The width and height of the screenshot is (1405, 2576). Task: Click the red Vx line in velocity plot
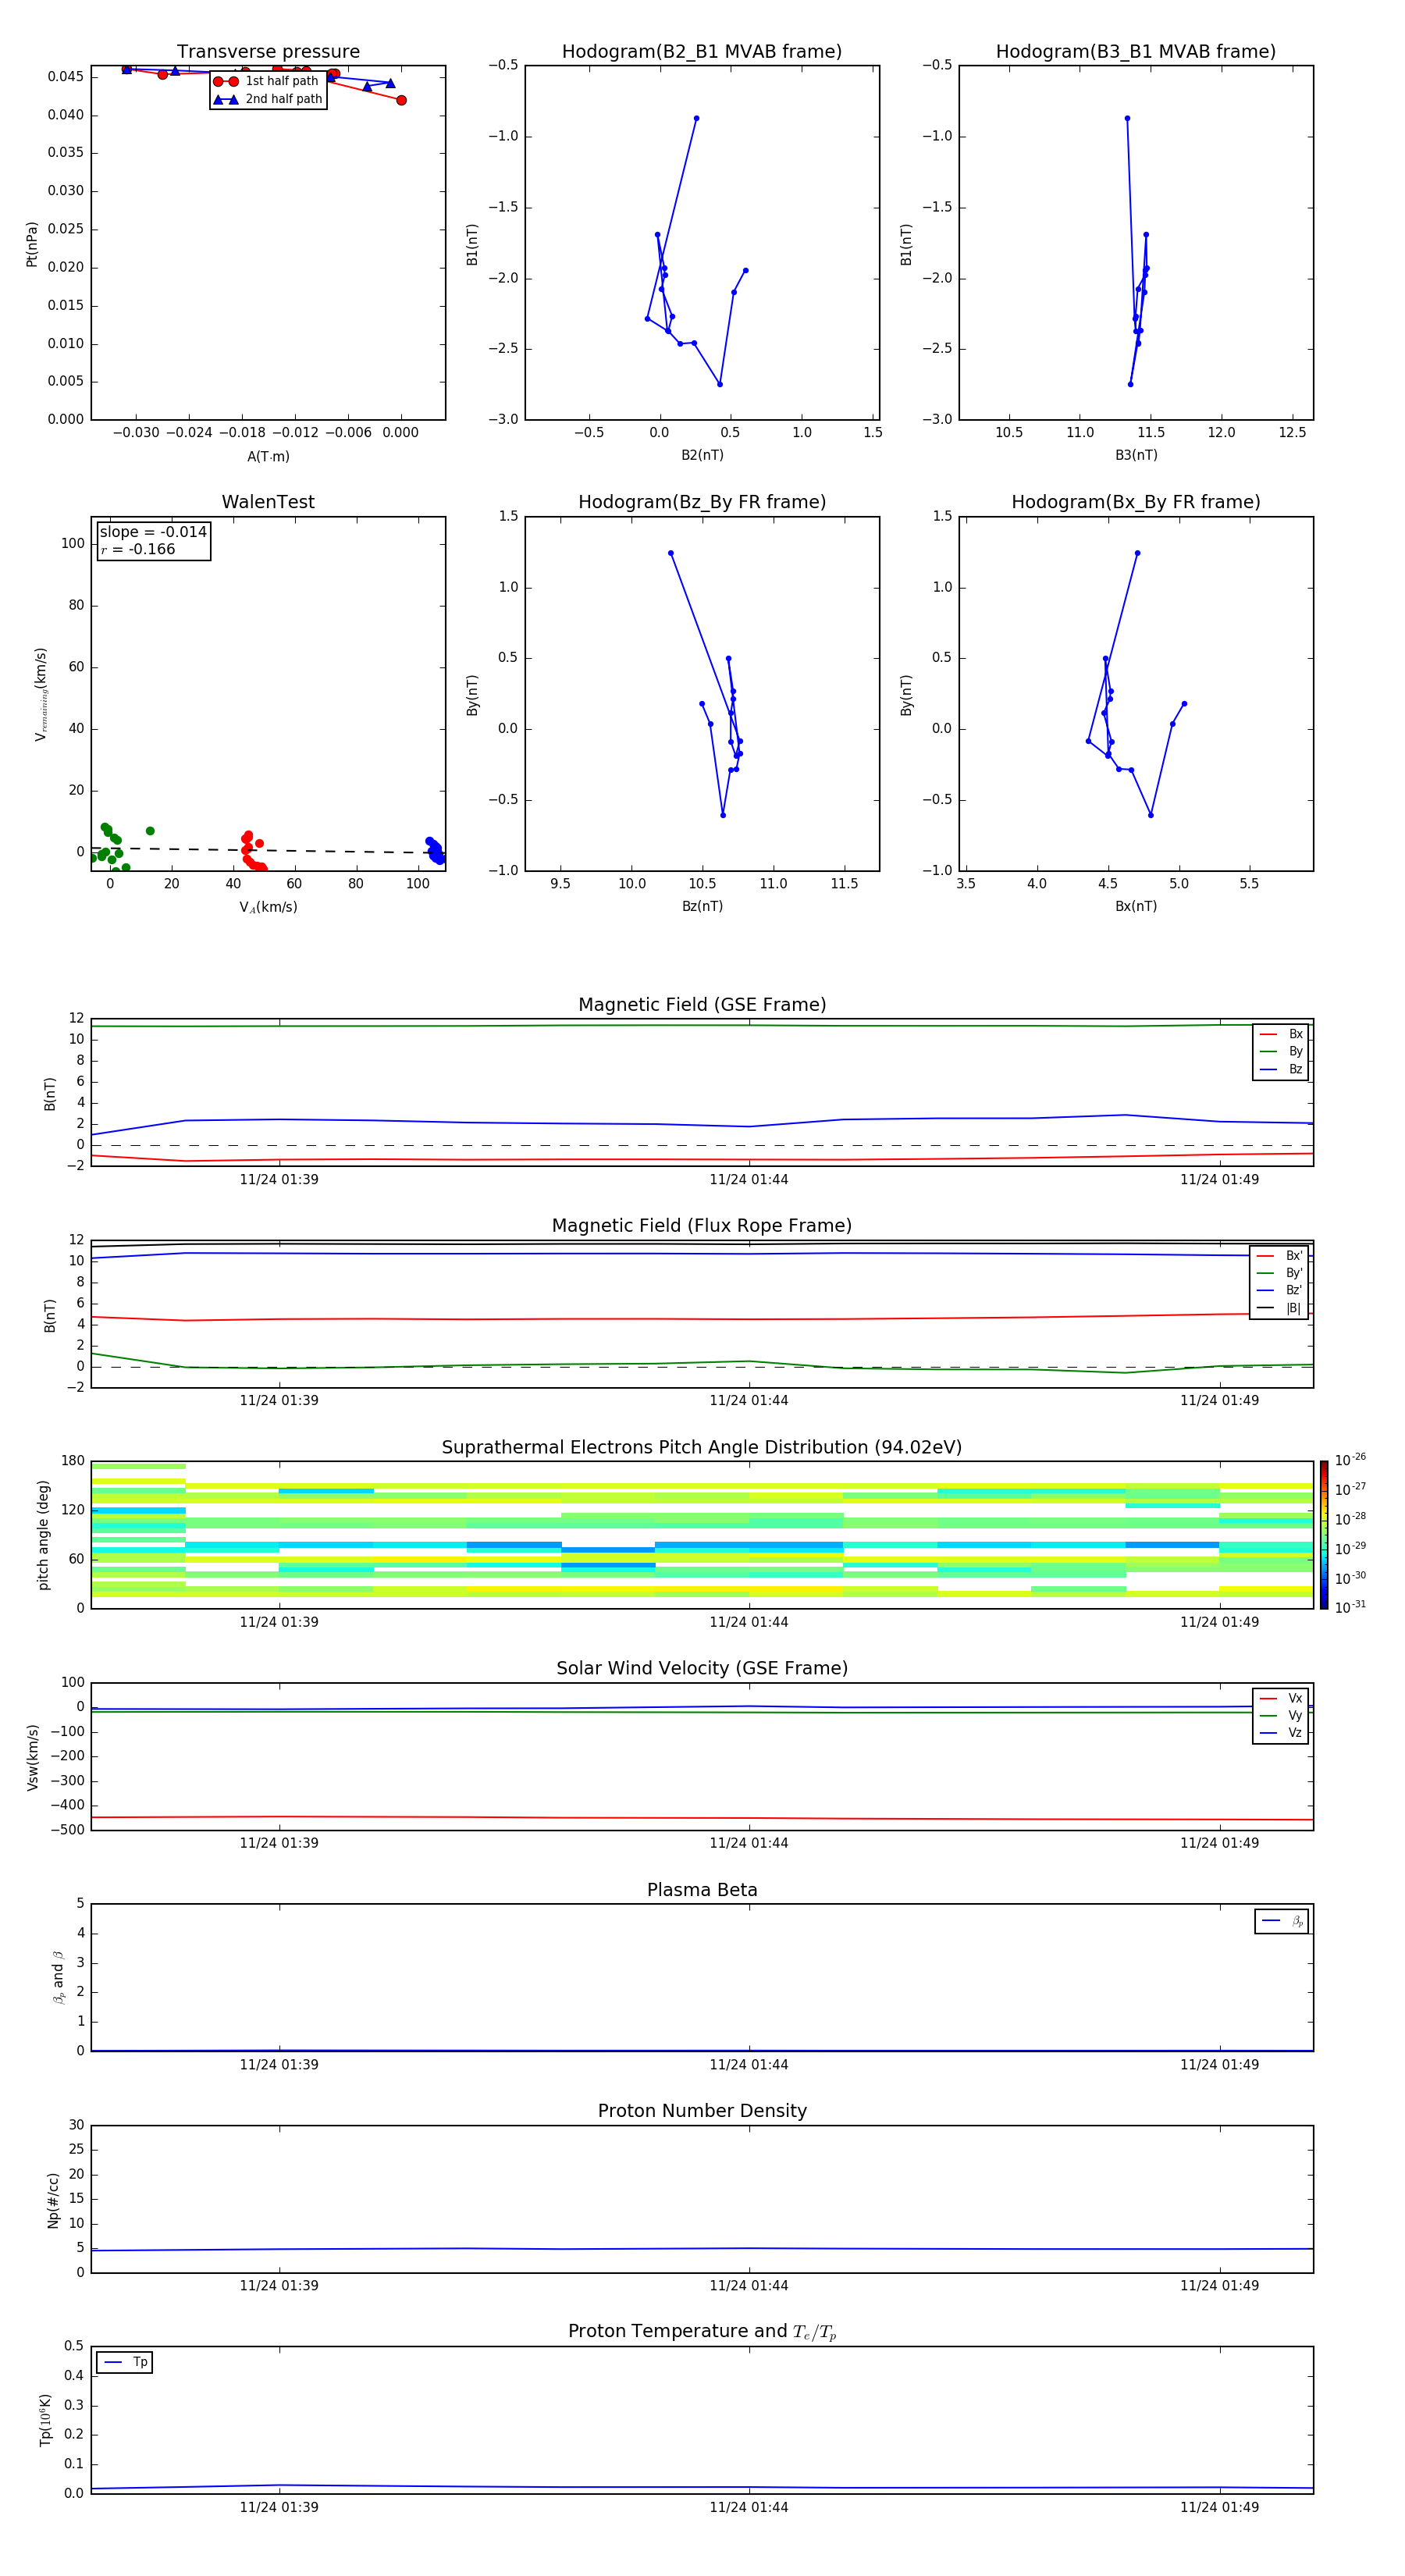pyautogui.click(x=702, y=1818)
